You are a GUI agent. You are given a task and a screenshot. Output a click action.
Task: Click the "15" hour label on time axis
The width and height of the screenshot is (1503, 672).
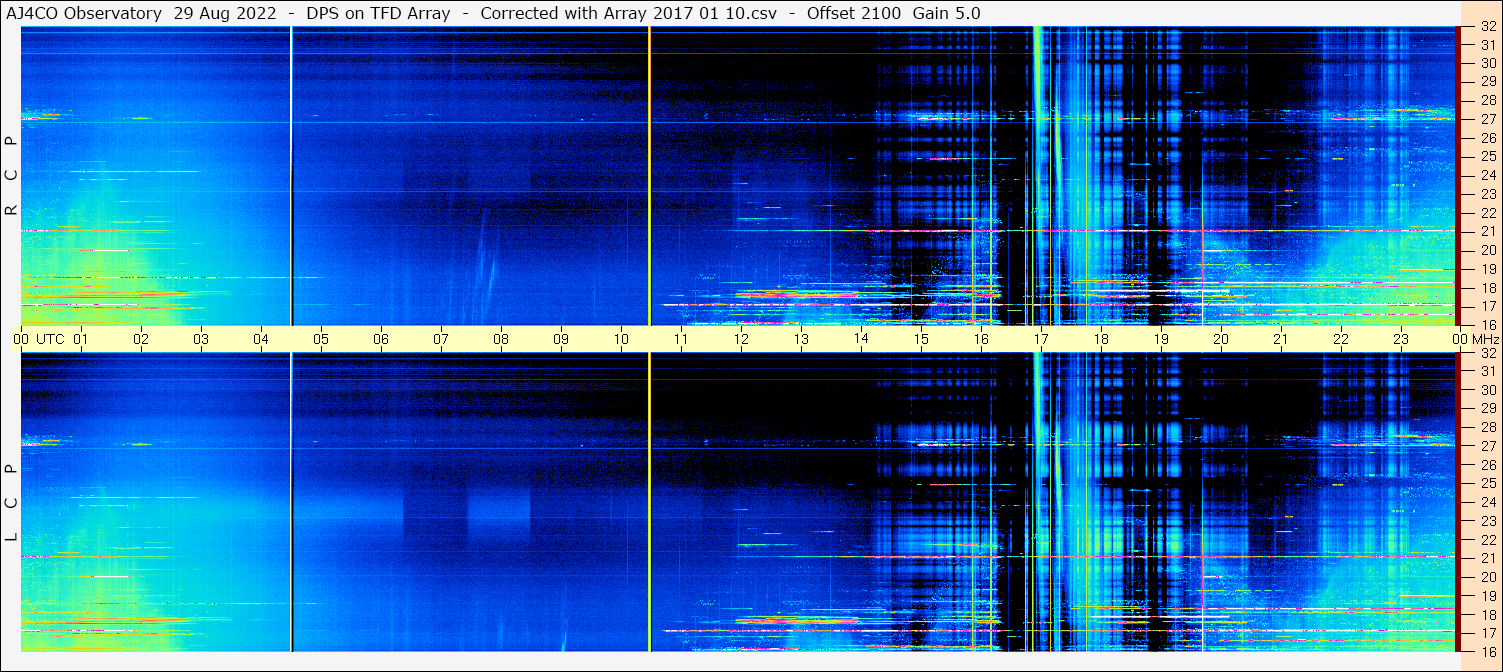point(921,339)
